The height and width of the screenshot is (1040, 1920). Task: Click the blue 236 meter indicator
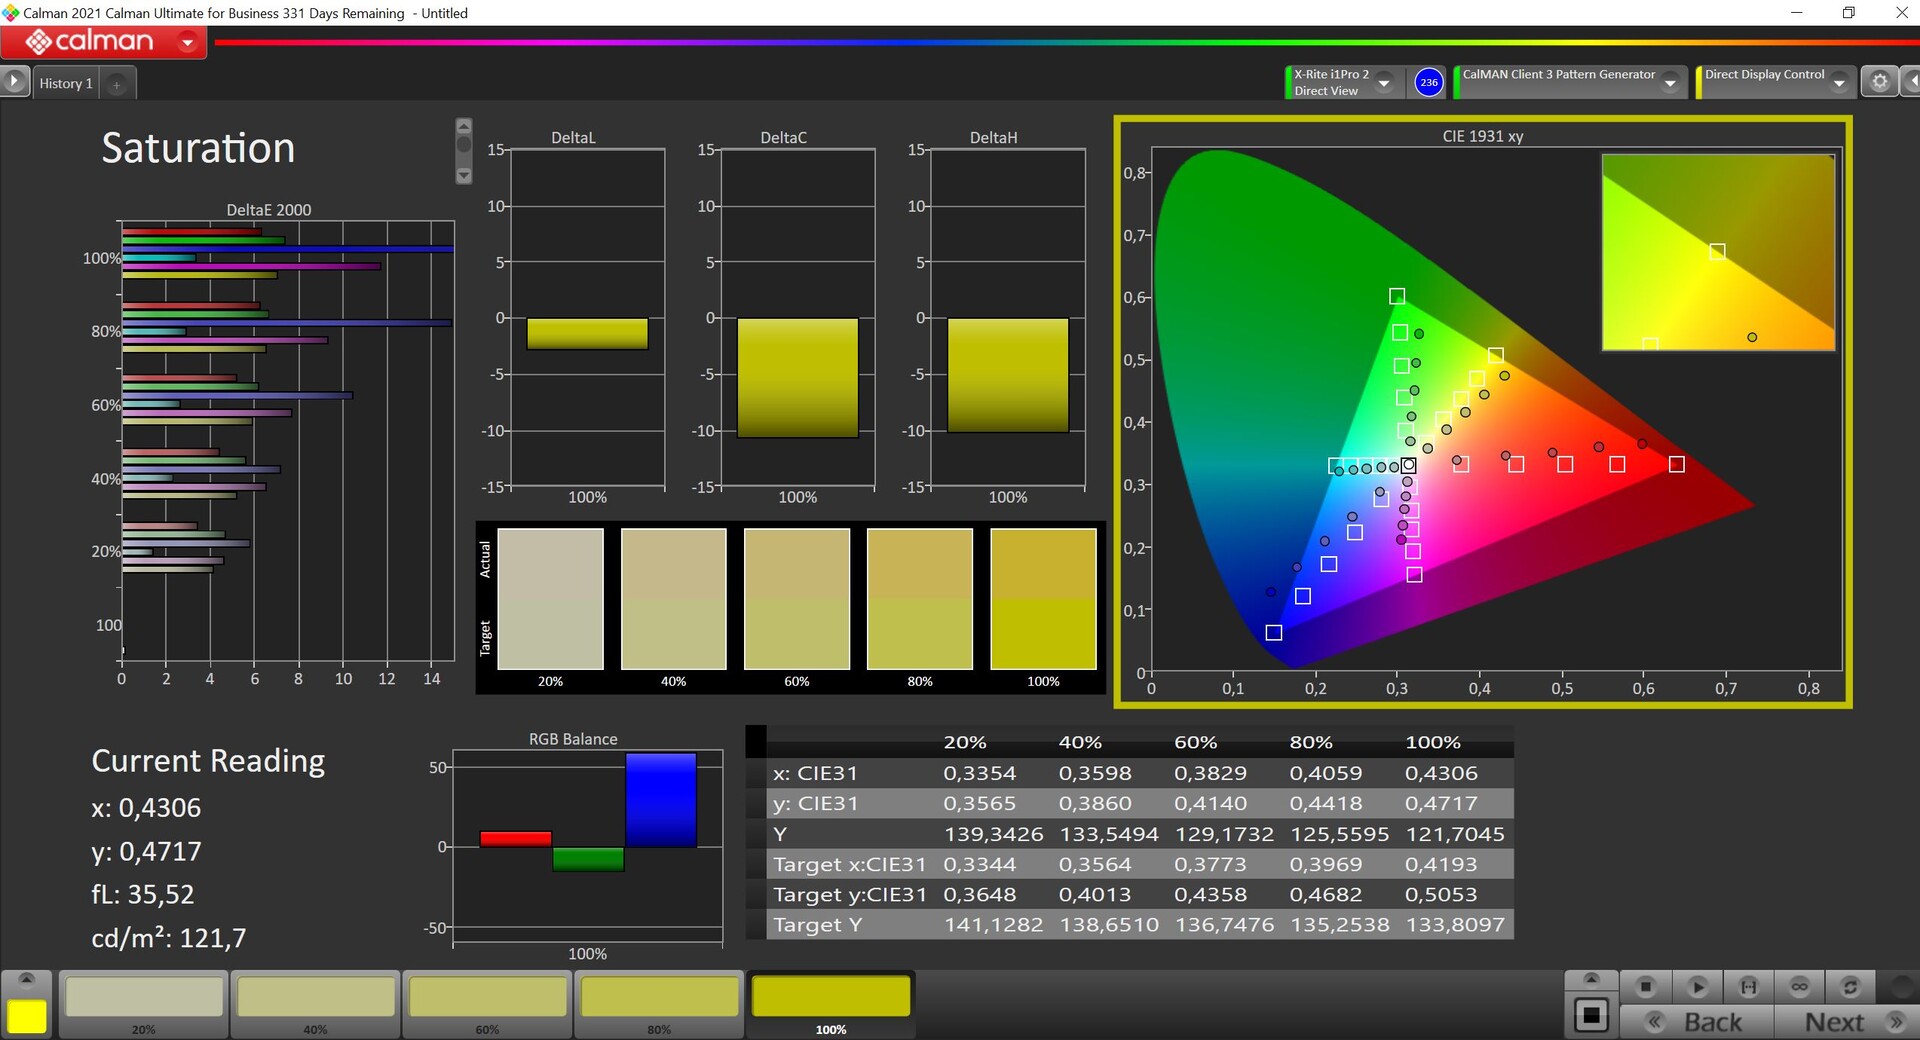[1429, 82]
